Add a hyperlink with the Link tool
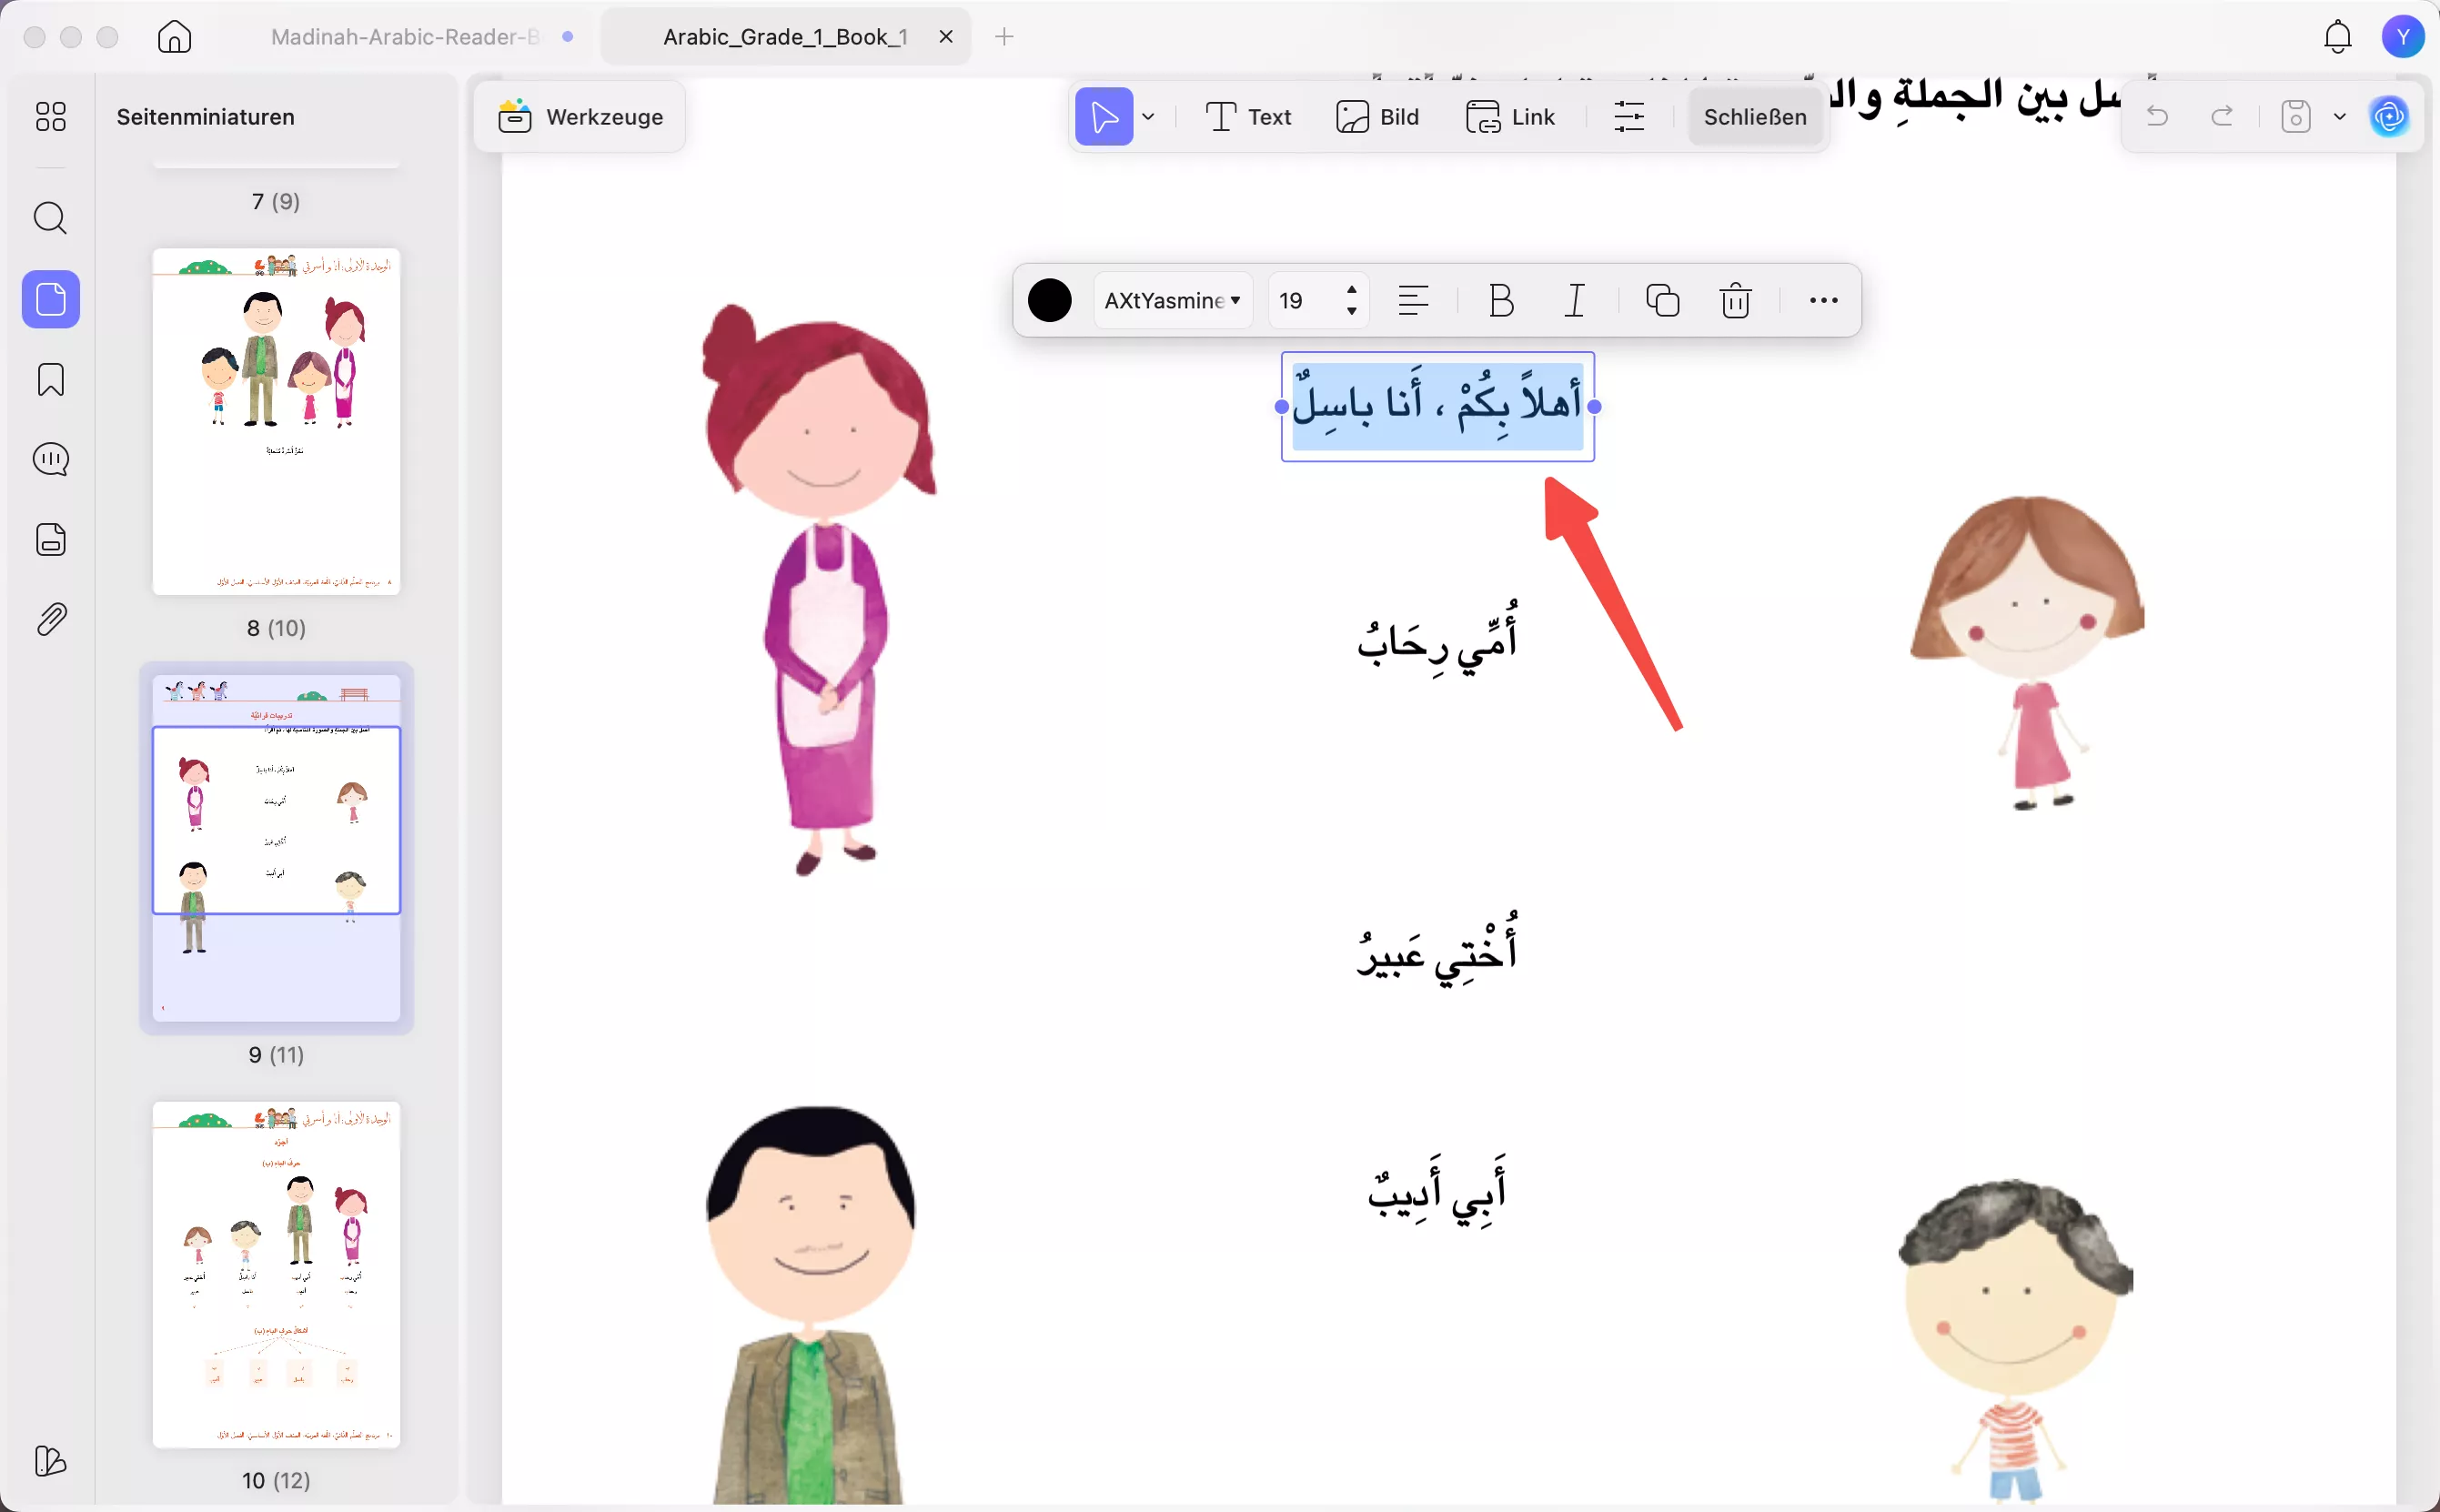 [x=1511, y=116]
